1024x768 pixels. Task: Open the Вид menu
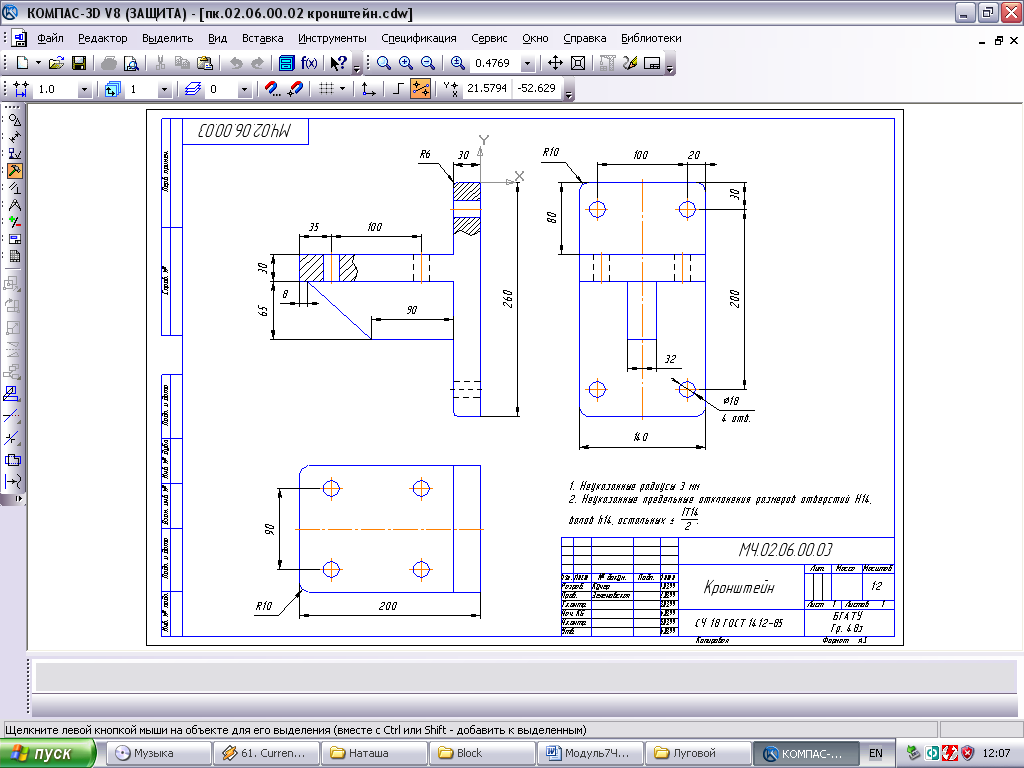click(217, 38)
